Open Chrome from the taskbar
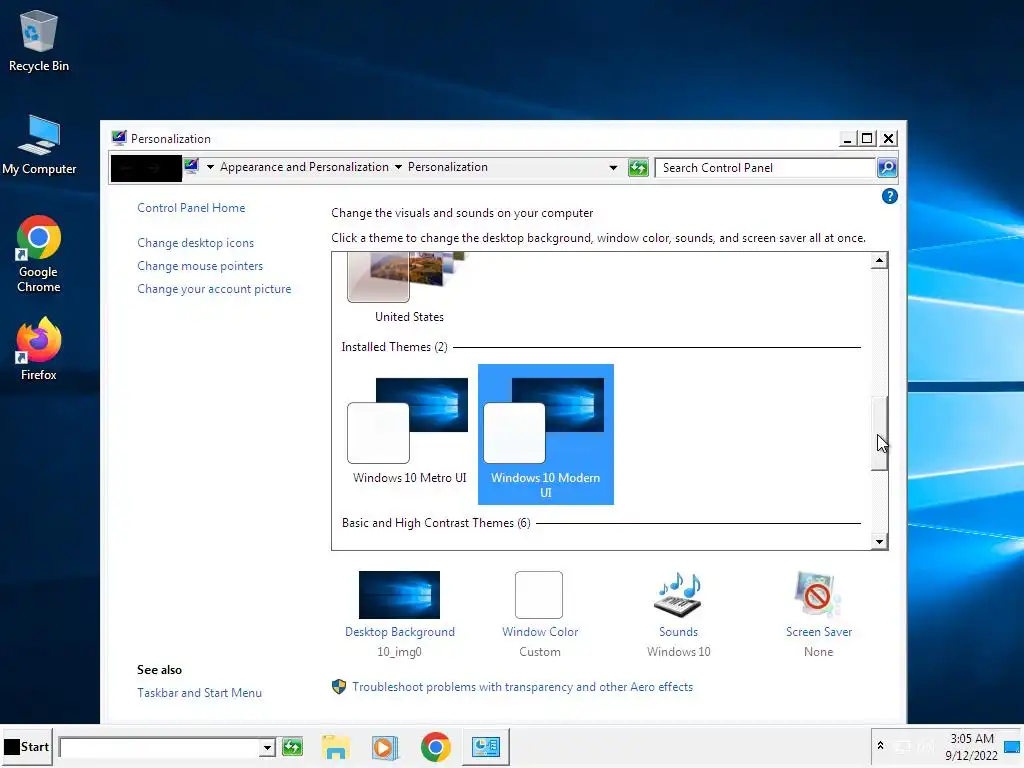The height and width of the screenshot is (768, 1024). pos(436,747)
